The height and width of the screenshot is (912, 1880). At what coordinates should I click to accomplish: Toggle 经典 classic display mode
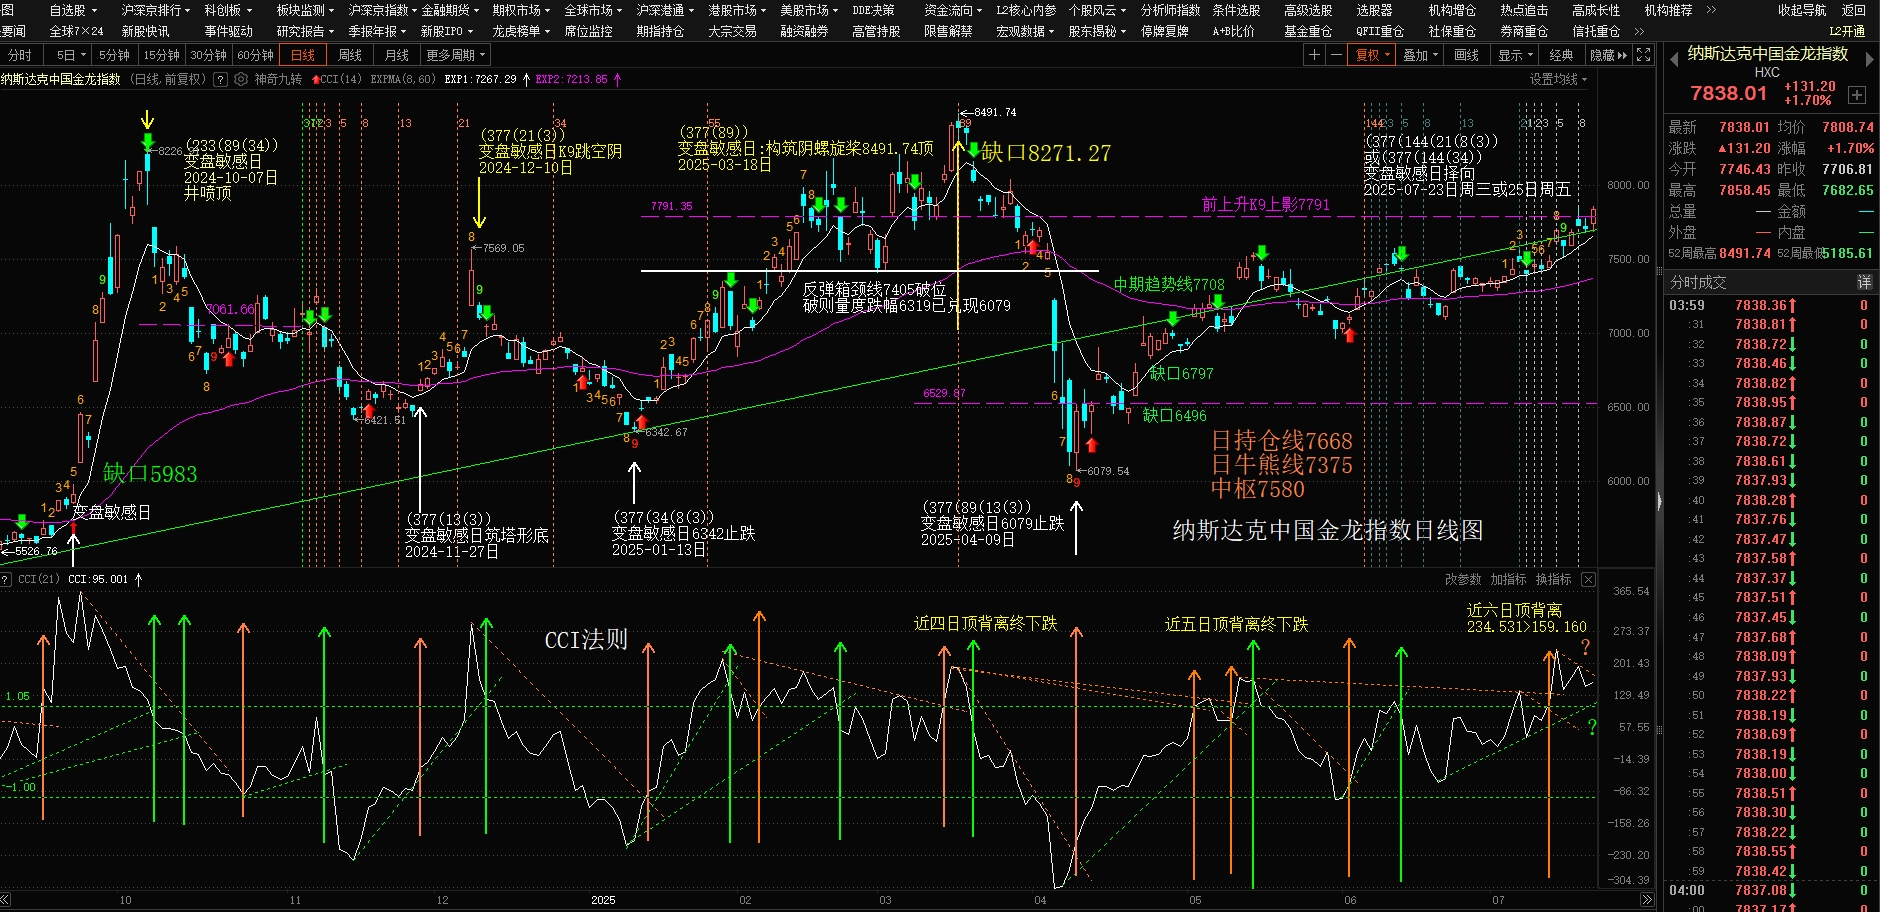(1561, 55)
